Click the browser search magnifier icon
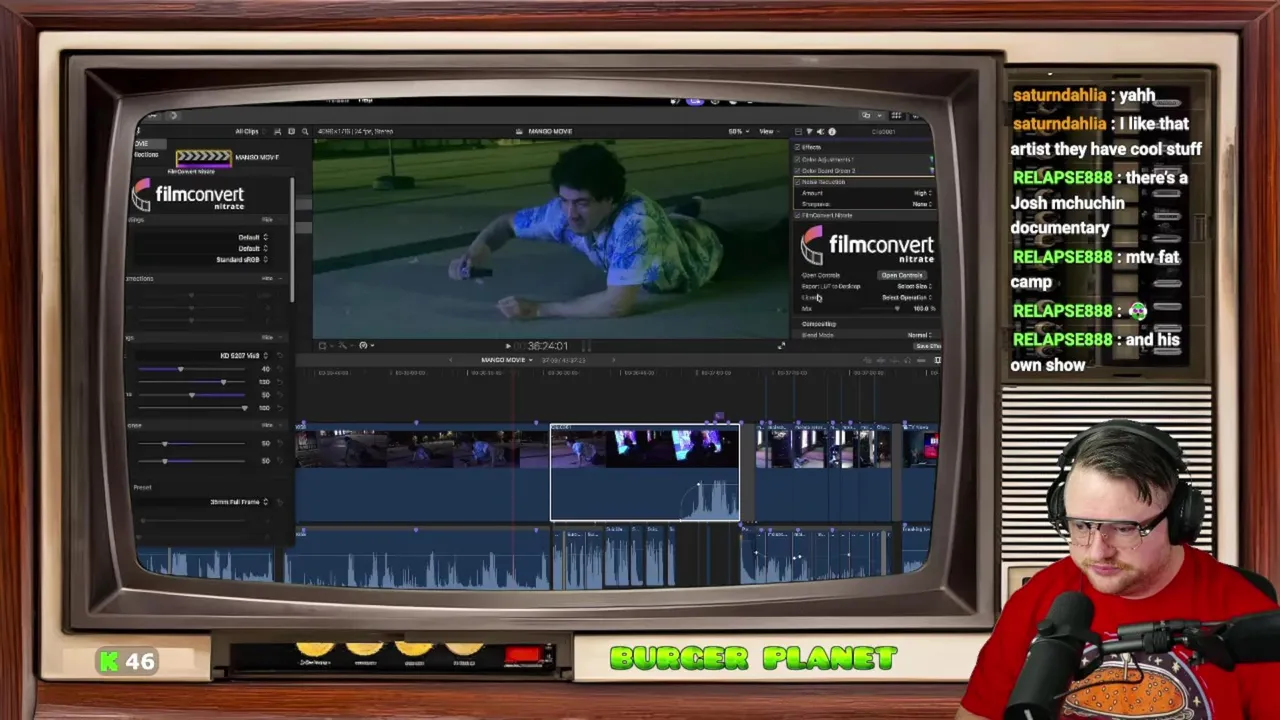This screenshot has width=1280, height=720. click(305, 131)
